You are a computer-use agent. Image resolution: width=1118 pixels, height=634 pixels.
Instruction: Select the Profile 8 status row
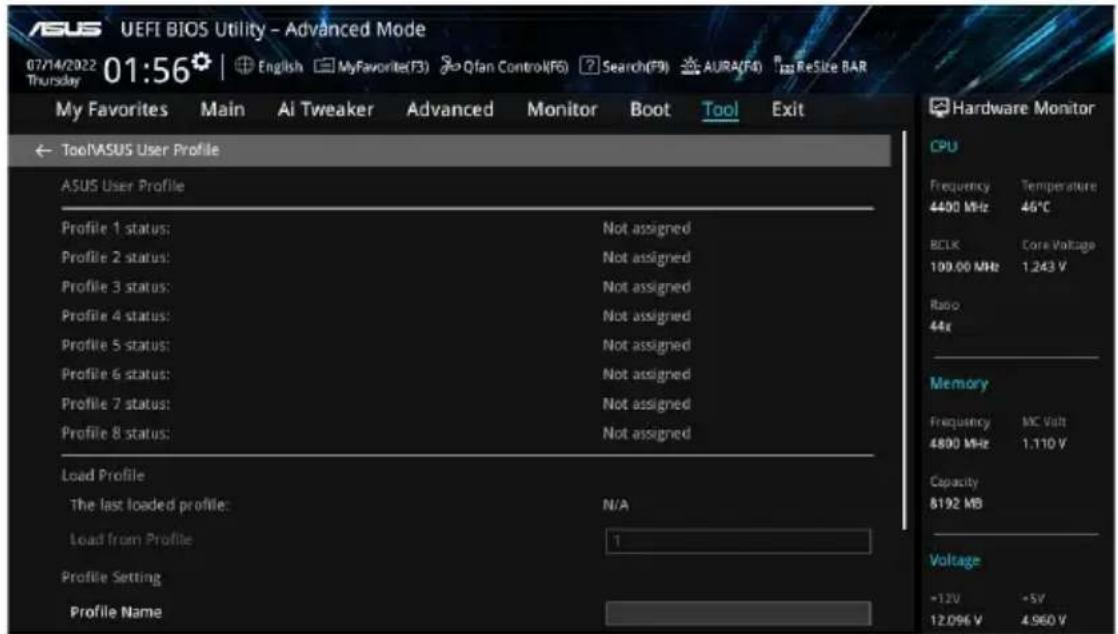(x=467, y=433)
